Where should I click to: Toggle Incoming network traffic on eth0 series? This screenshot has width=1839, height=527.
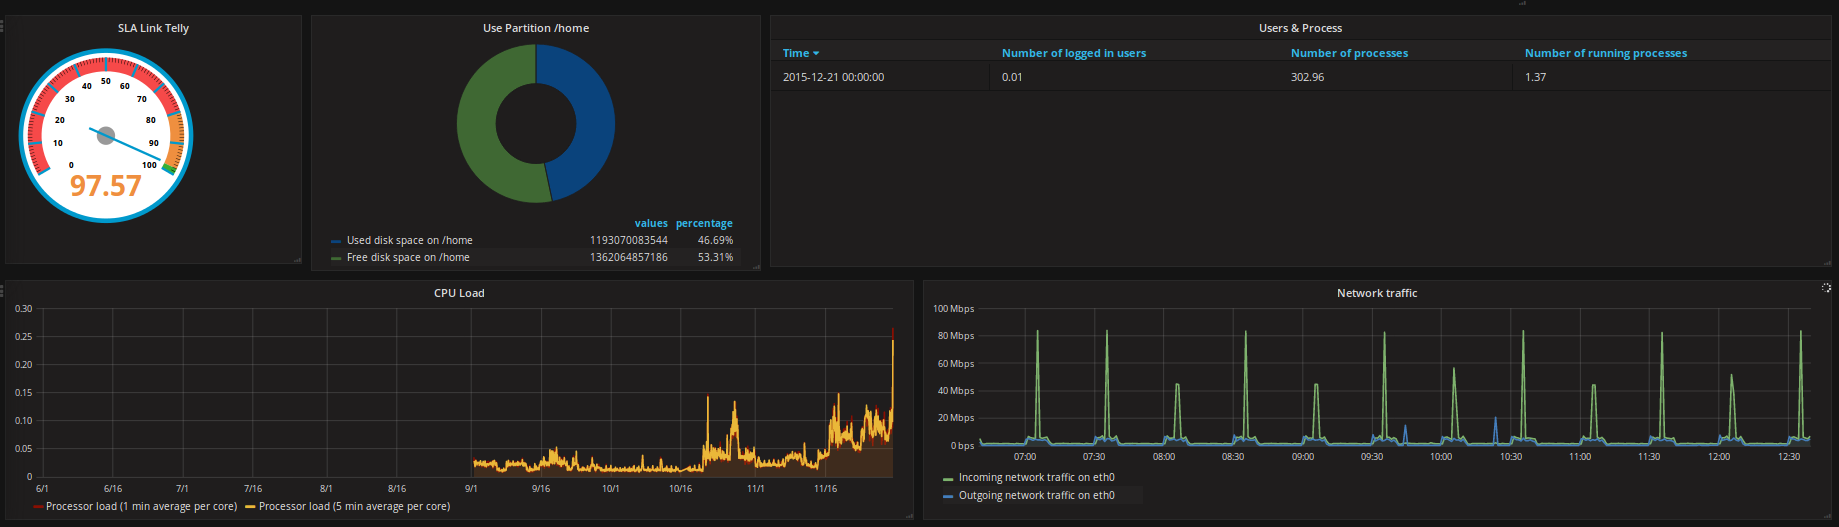click(x=1036, y=478)
